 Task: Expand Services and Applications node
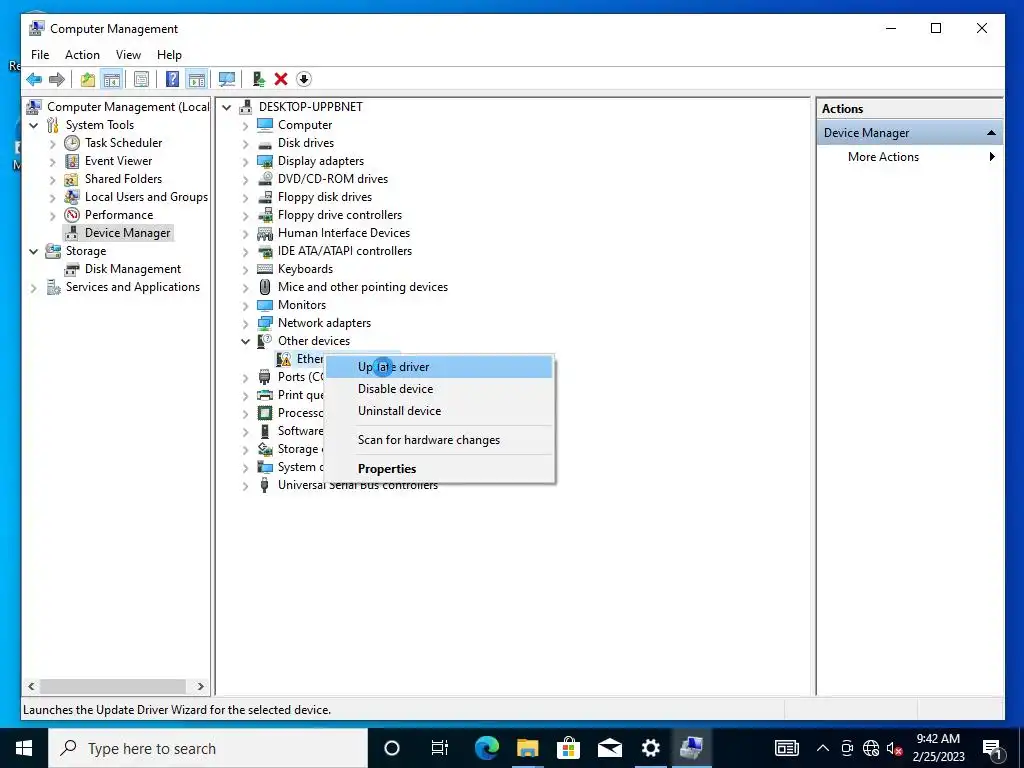tap(33, 288)
